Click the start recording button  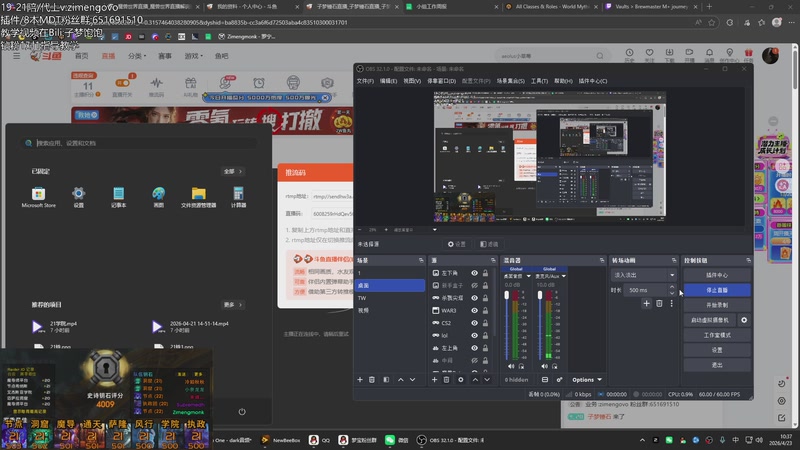click(717, 305)
